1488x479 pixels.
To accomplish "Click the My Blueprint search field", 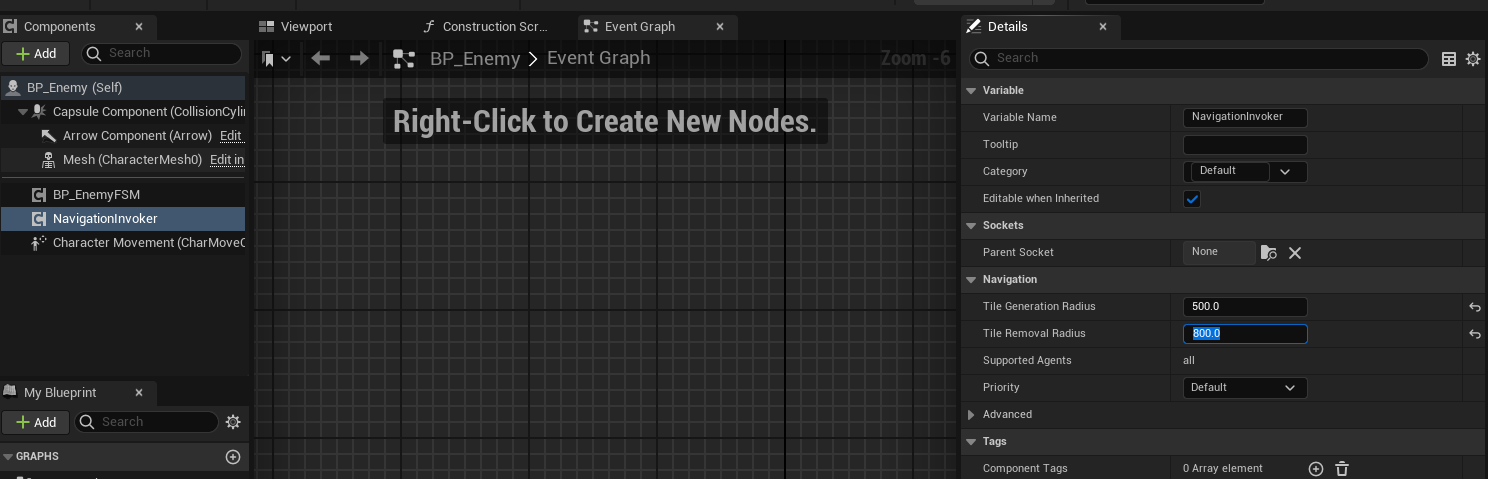I will coord(147,422).
